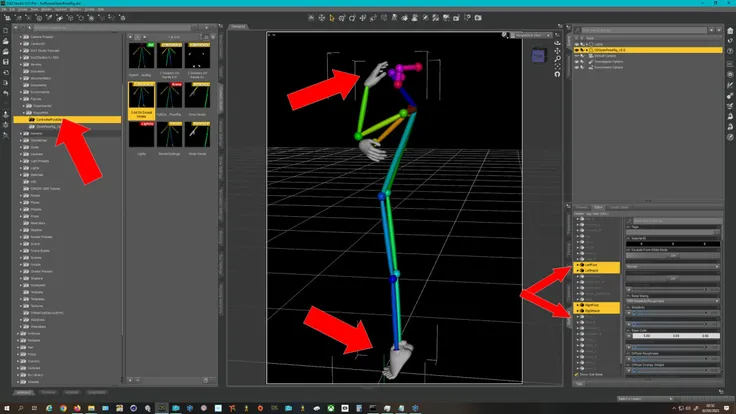Open the Normal dropdown in Surfaces editor

(673, 267)
